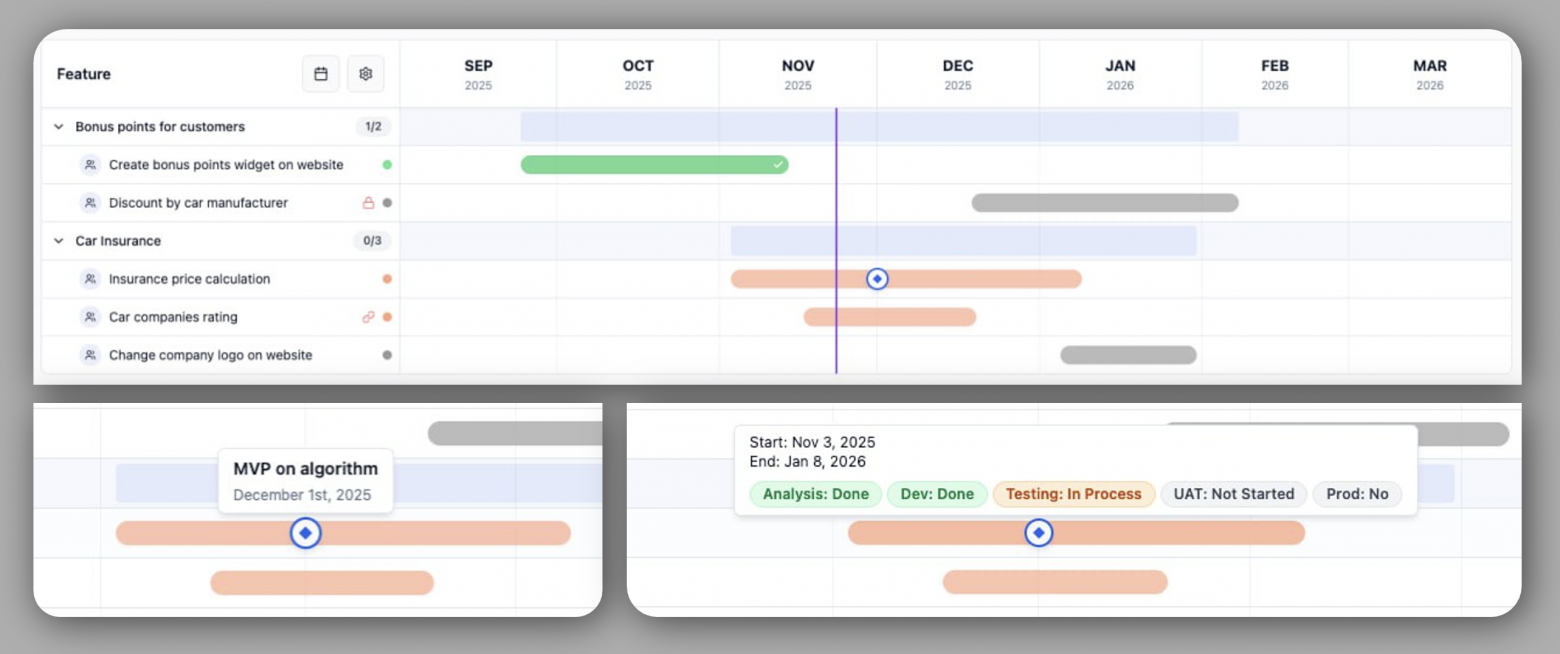The height and width of the screenshot is (654, 1560).
Task: Click orange status dot on Insurance price calculation
Action: pos(387,279)
